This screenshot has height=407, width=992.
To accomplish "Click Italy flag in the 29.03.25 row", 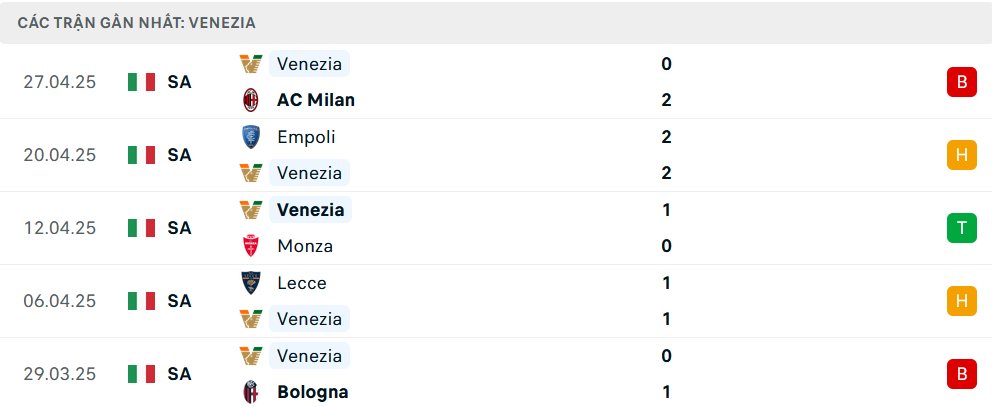I will 142,374.
